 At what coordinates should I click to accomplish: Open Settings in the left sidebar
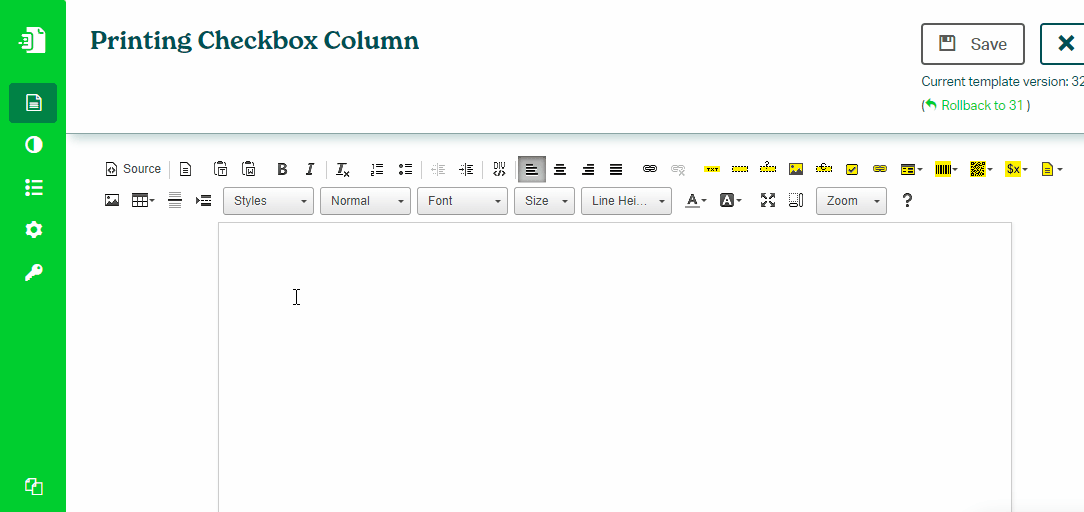pos(34,230)
